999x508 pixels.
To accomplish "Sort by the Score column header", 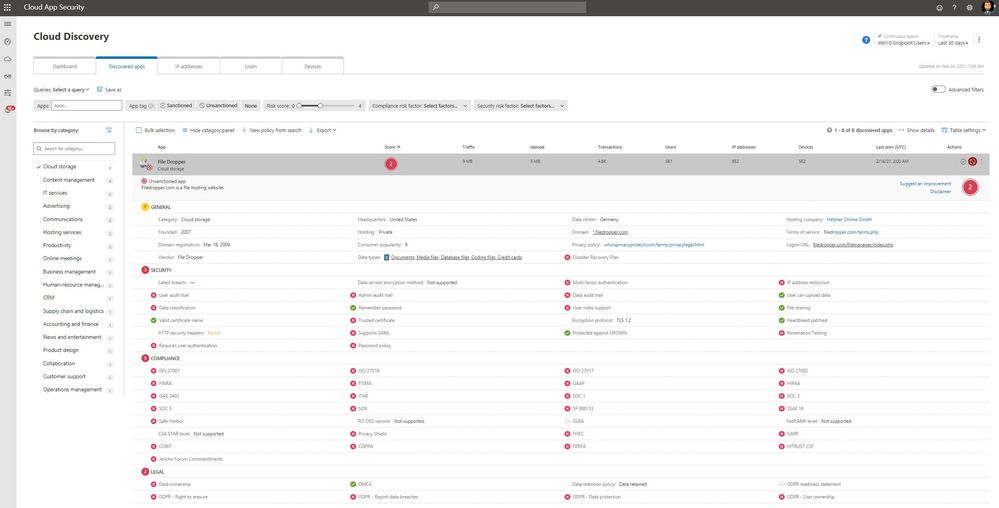I will (x=392, y=147).
